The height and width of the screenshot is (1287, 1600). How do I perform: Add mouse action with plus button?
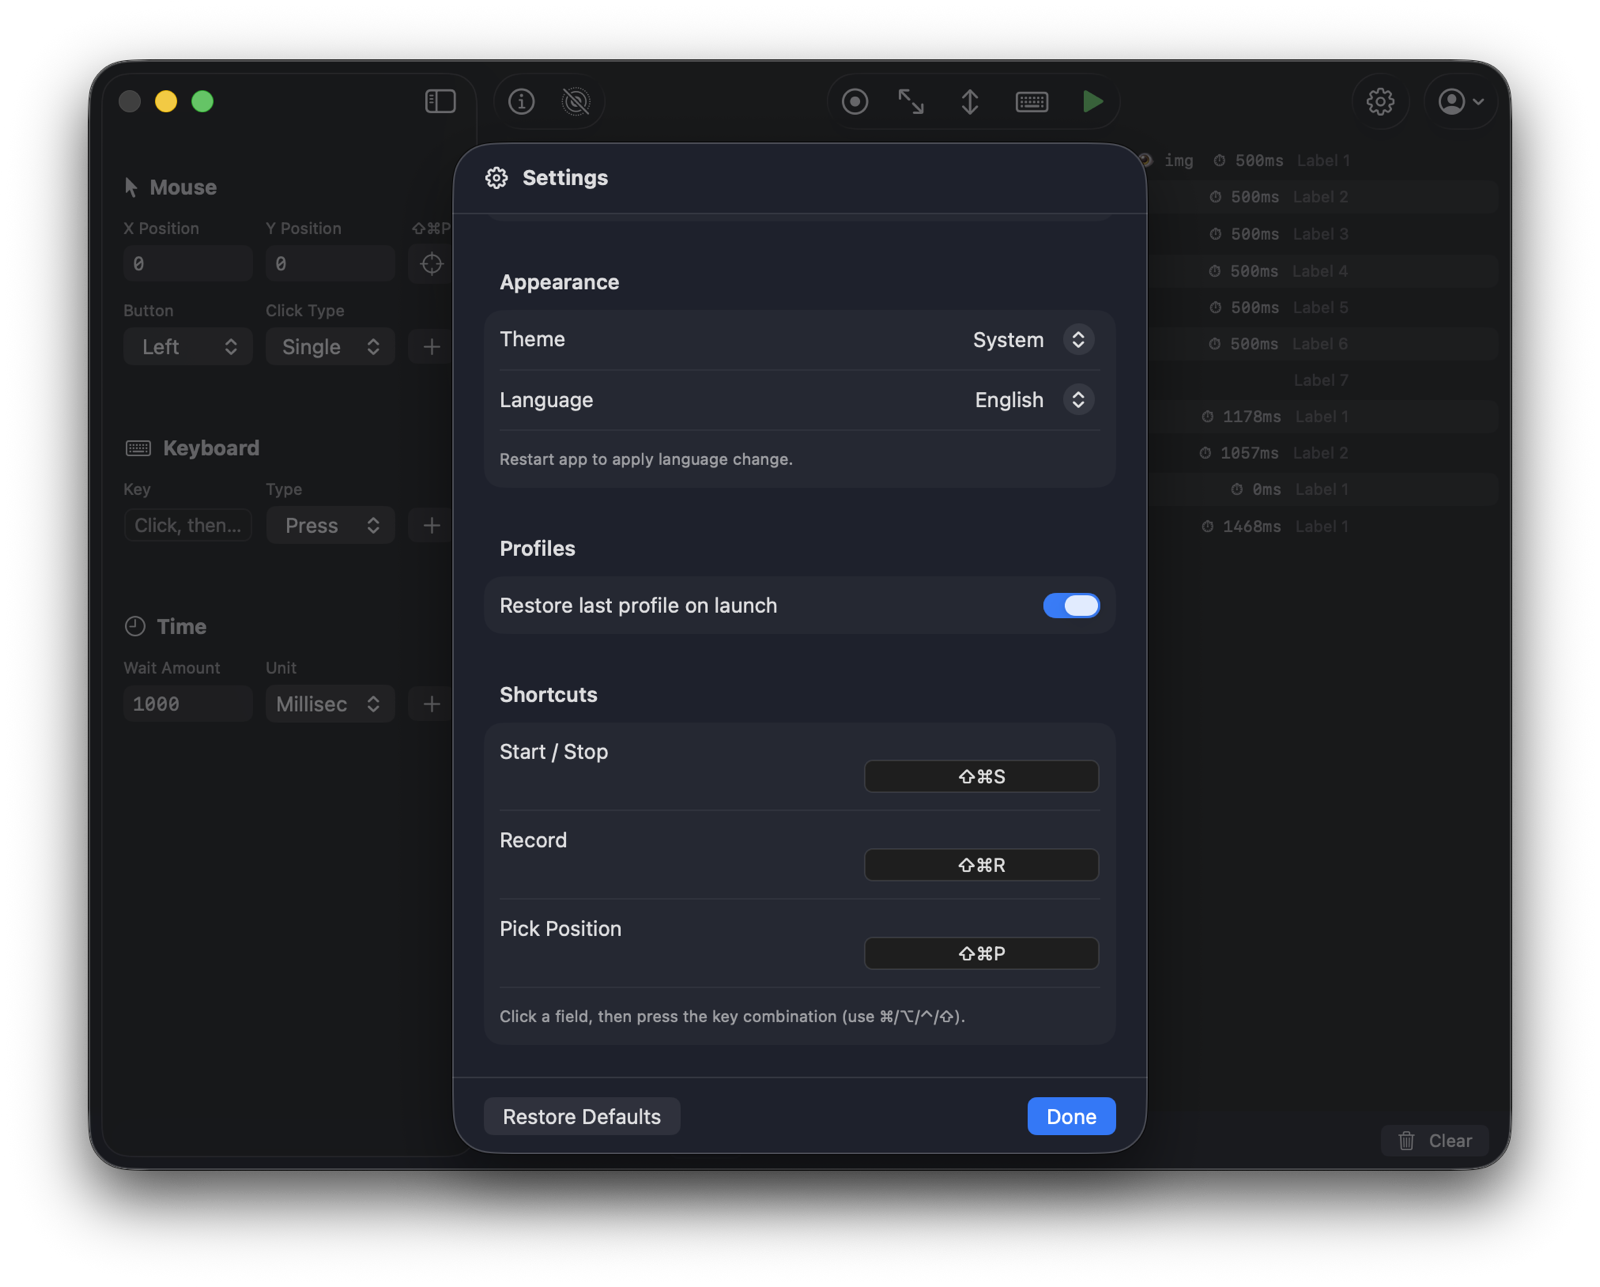pyautogui.click(x=431, y=347)
